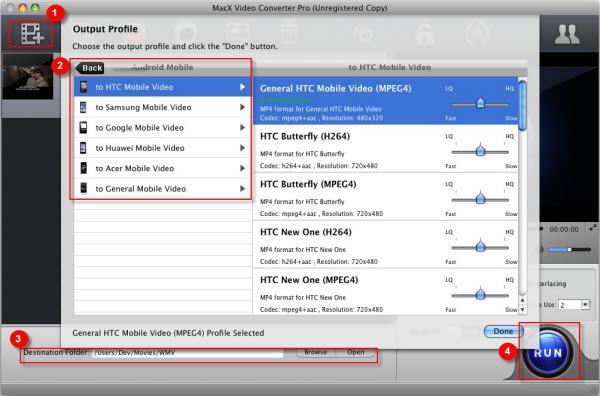The height and width of the screenshot is (396, 600).
Task: Click the preview fullscreen expand icon
Action: [x=593, y=228]
